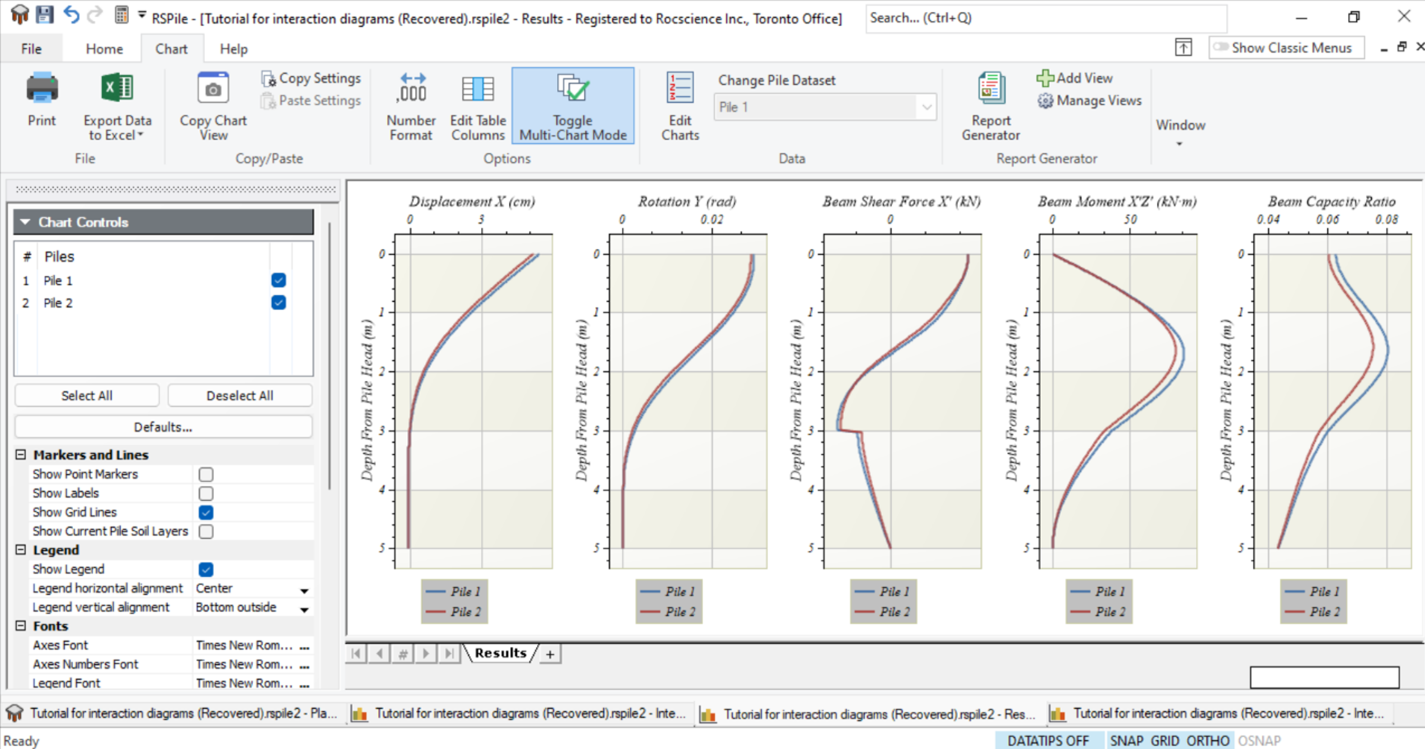Image resolution: width=1425 pixels, height=749 pixels.
Task: Open Axes Numbers Font ellipsis button
Action: click(304, 665)
